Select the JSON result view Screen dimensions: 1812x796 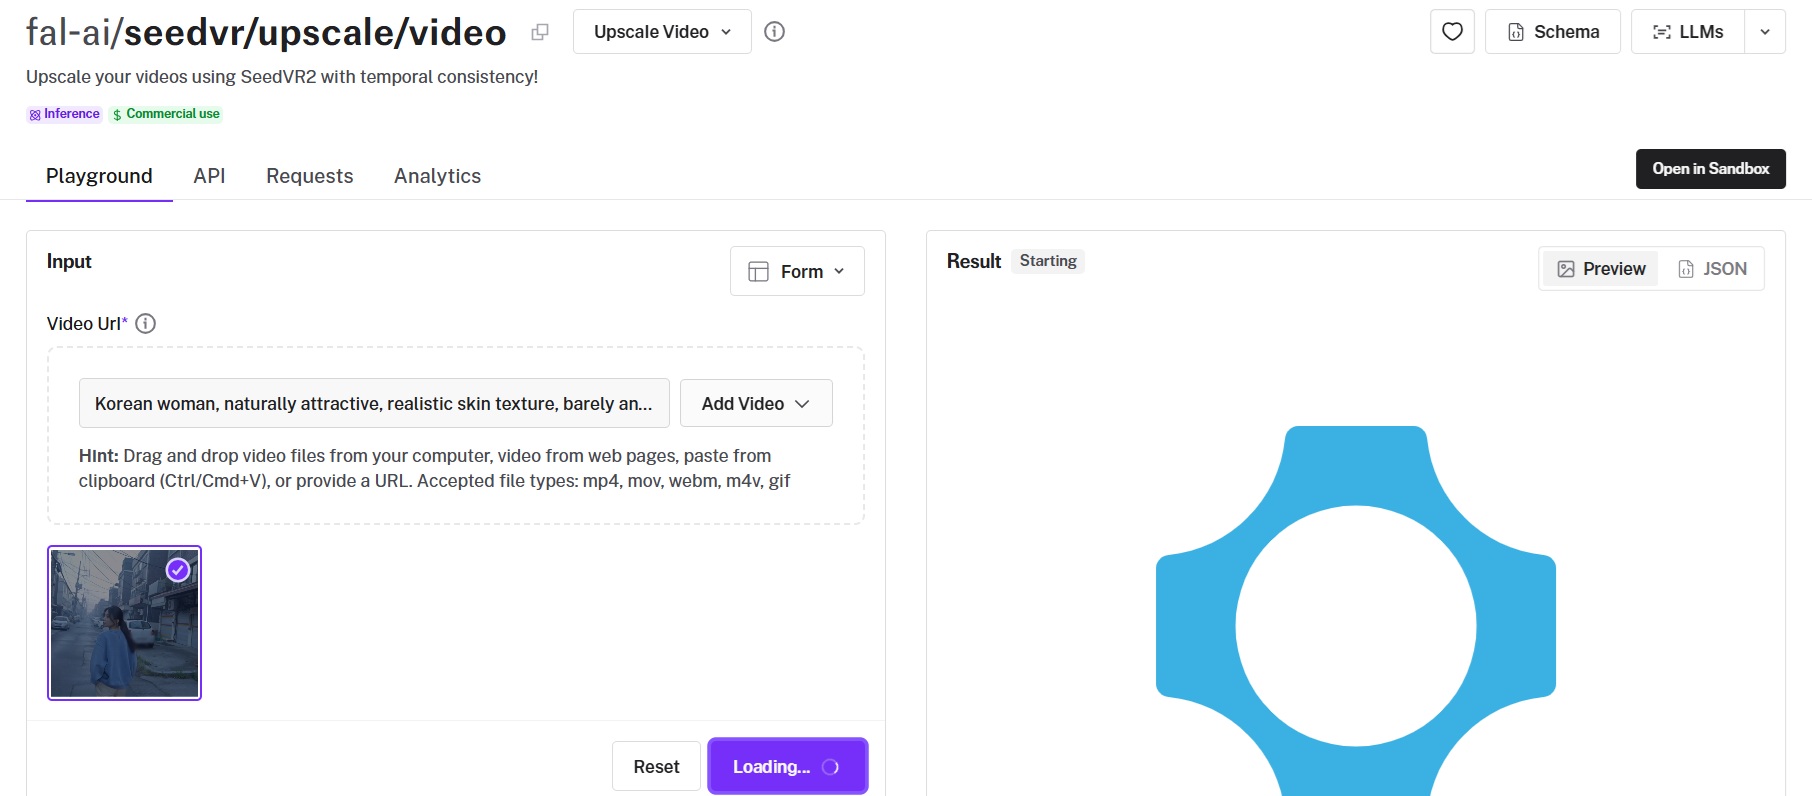point(1712,269)
